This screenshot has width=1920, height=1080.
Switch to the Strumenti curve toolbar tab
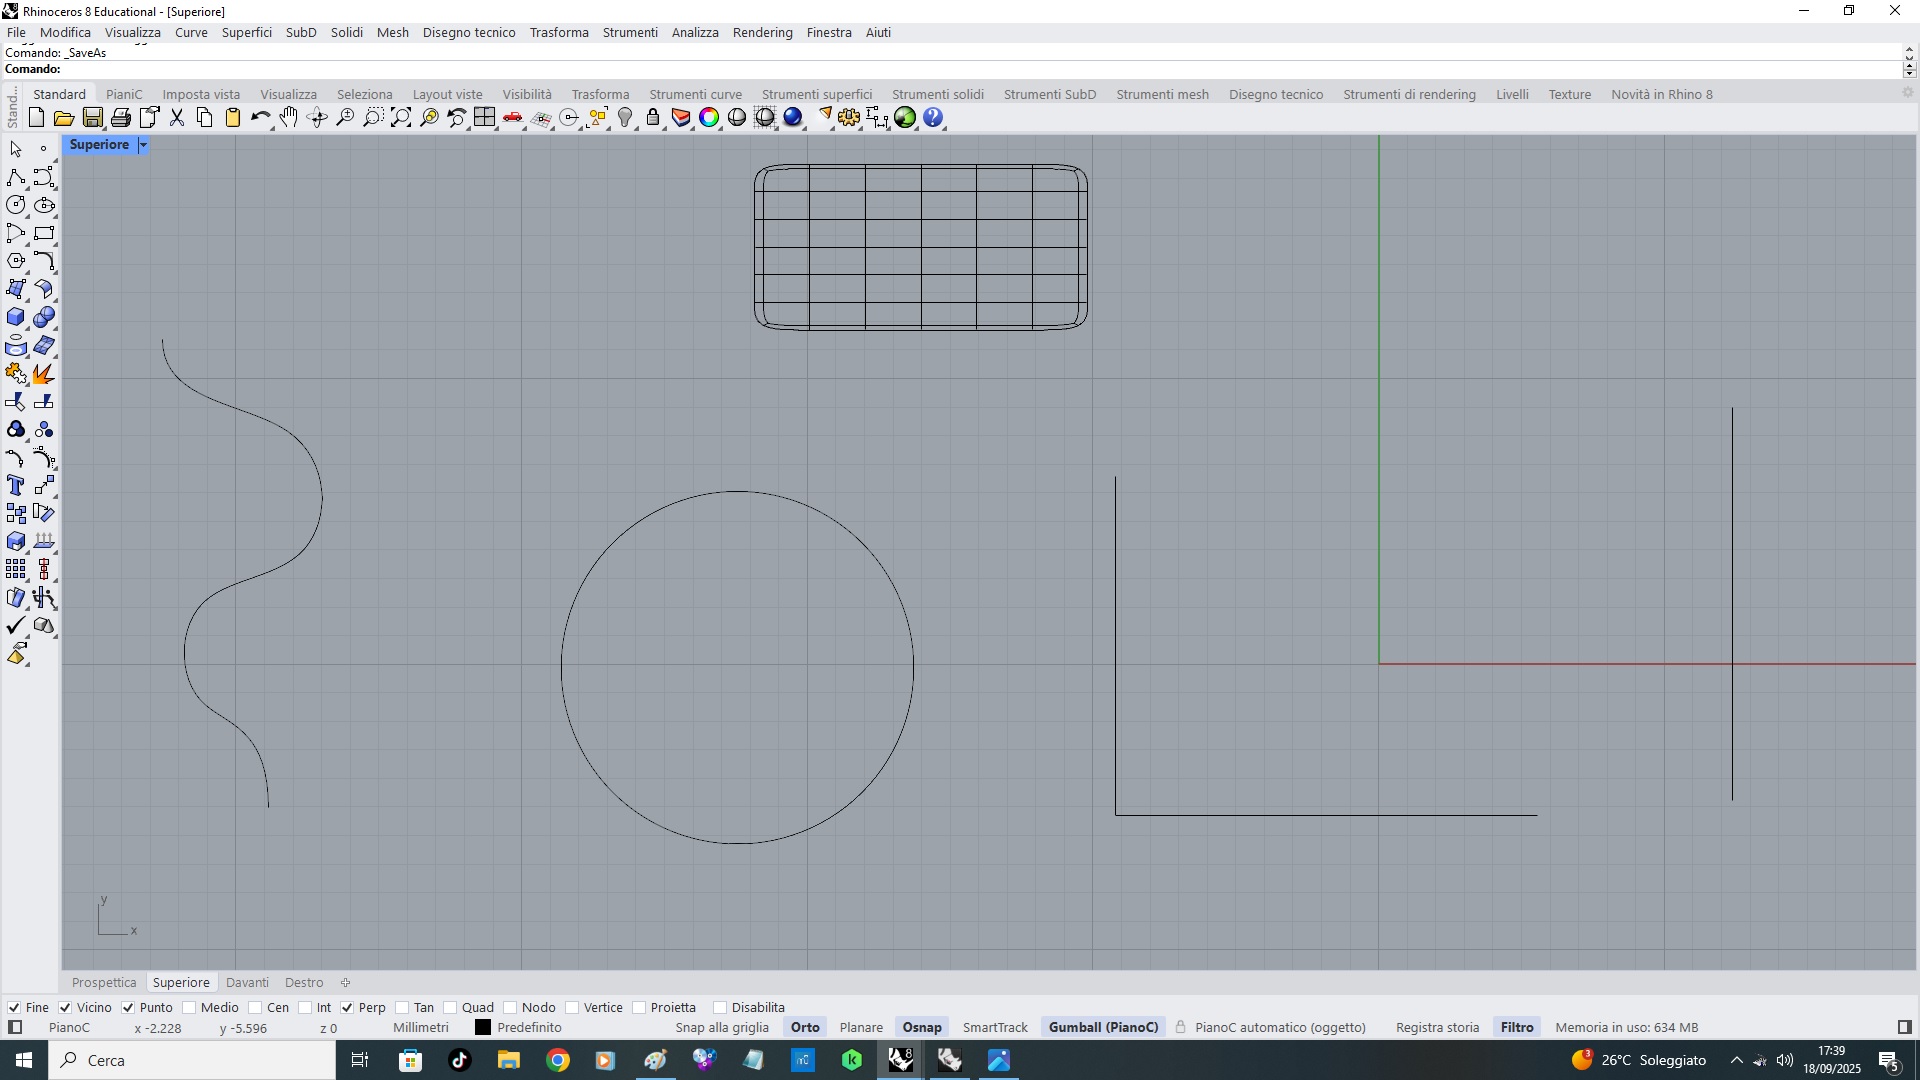click(x=695, y=95)
